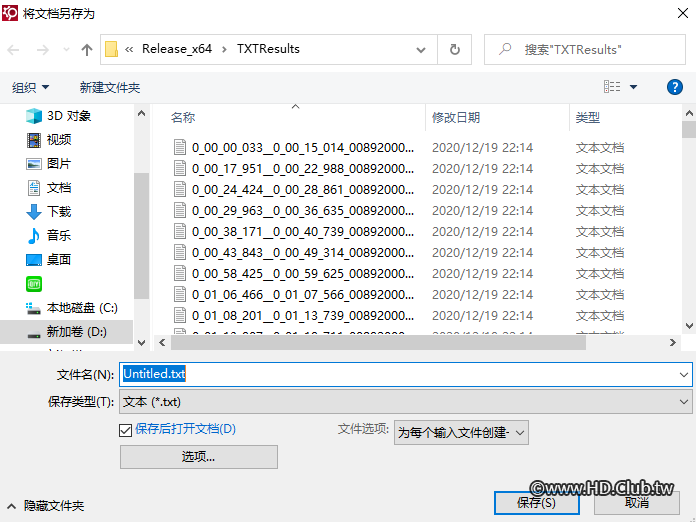Screen dimensions: 696x522
Task: Create a 新建文件夹 new folder
Action: (110, 87)
